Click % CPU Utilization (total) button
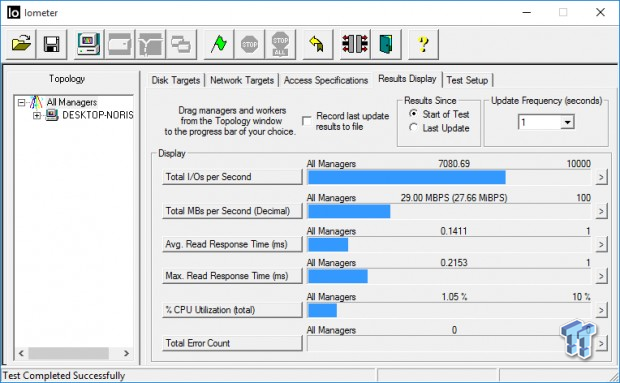This screenshot has height=383, width=620. pyautogui.click(x=232, y=310)
